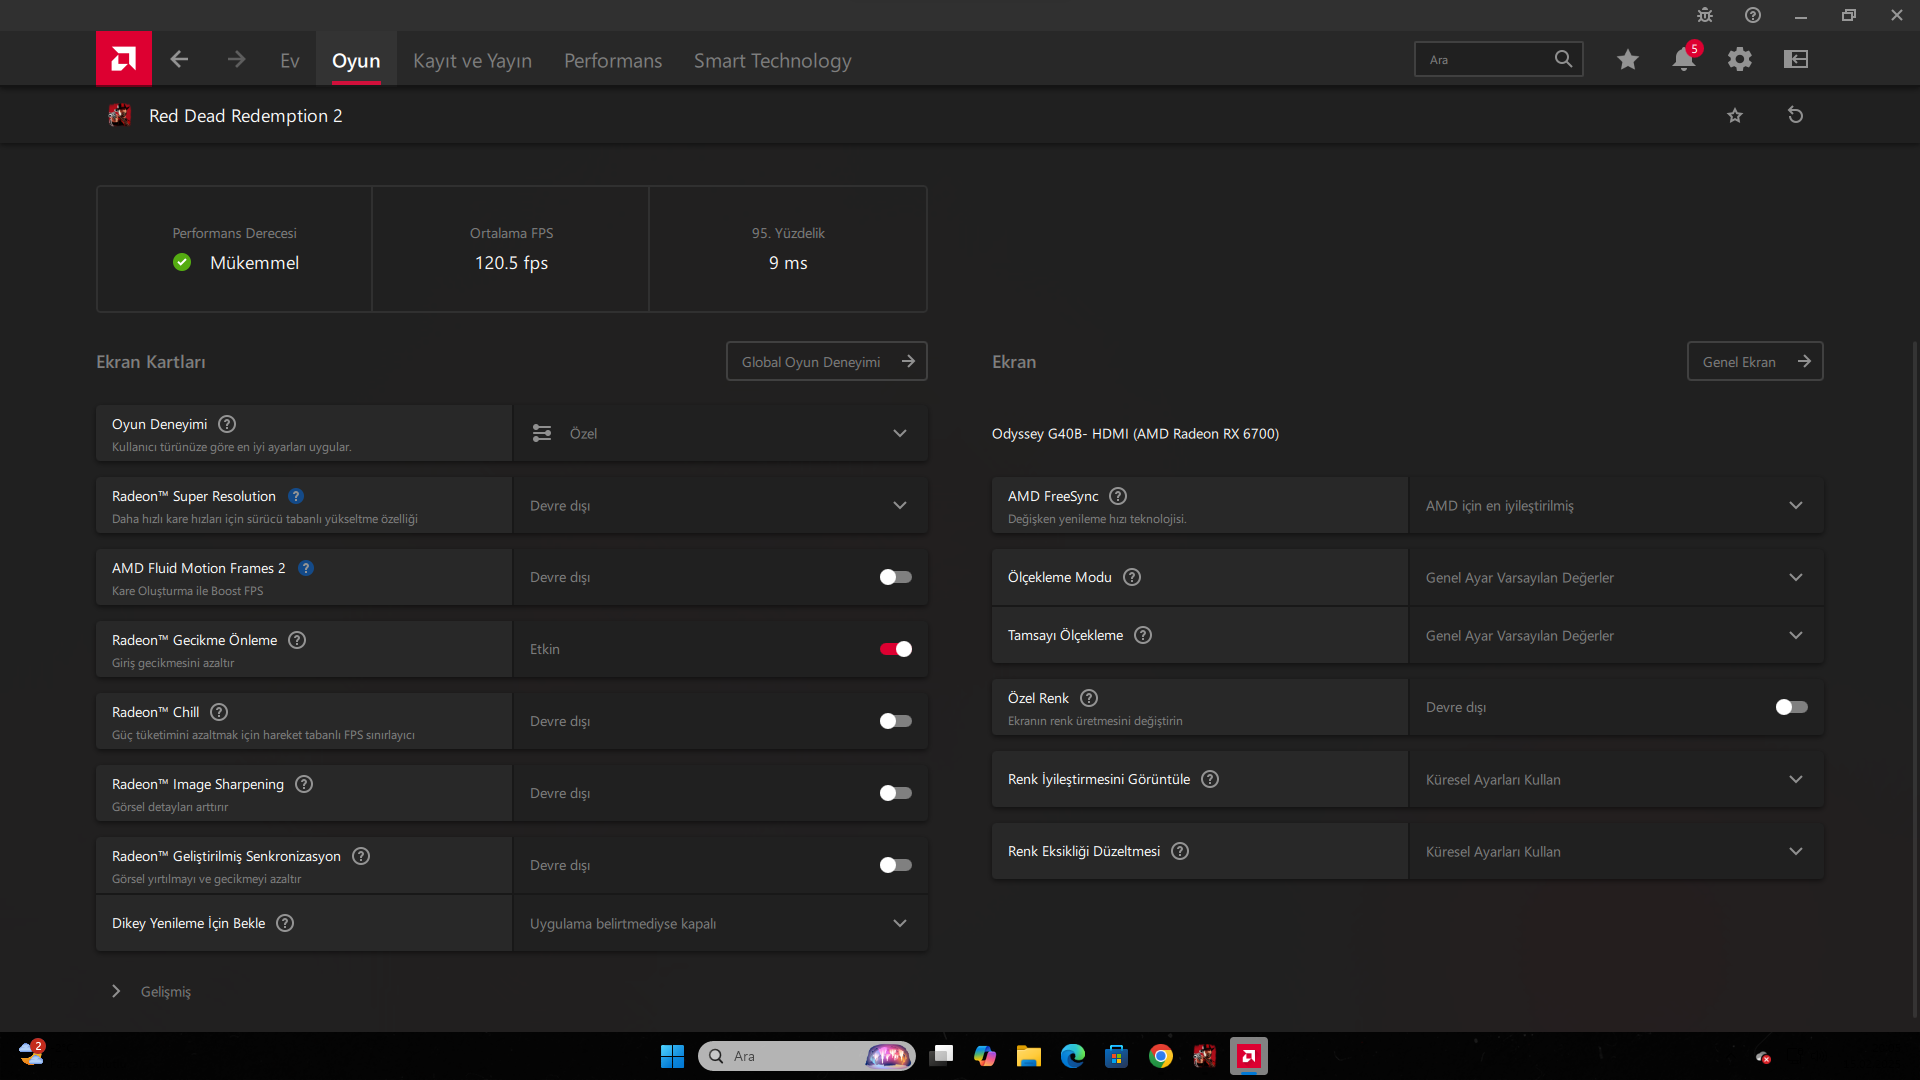Open settings gear icon
Screen dimensions: 1920x1080
1740,60
